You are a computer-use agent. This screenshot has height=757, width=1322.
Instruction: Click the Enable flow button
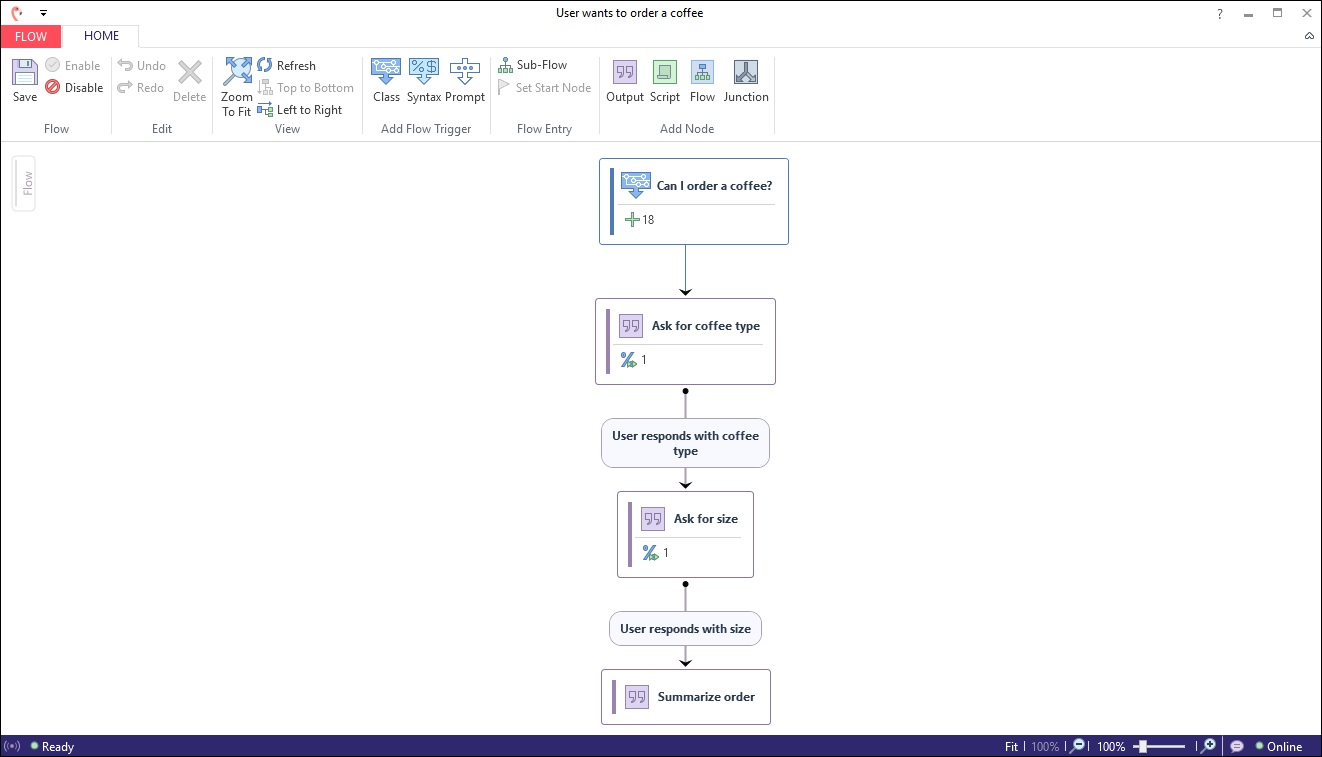[x=72, y=66]
